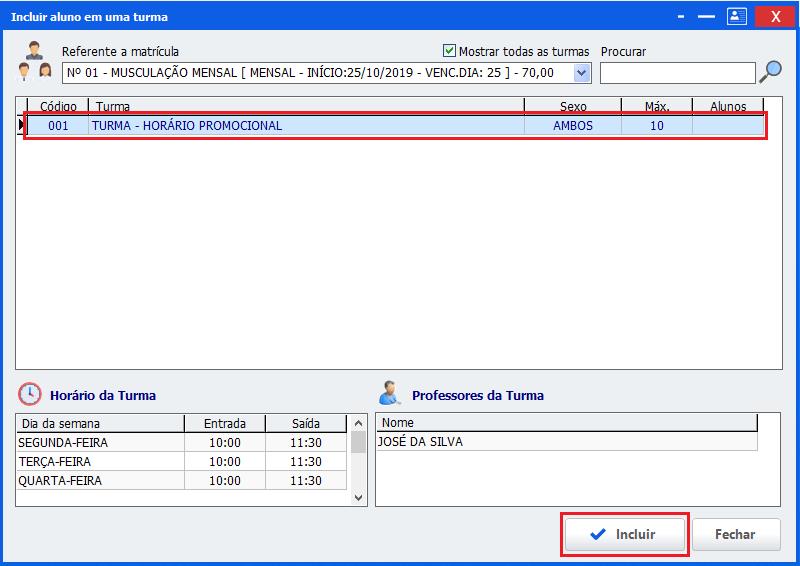Click the Dia da semana column header

[101, 424]
